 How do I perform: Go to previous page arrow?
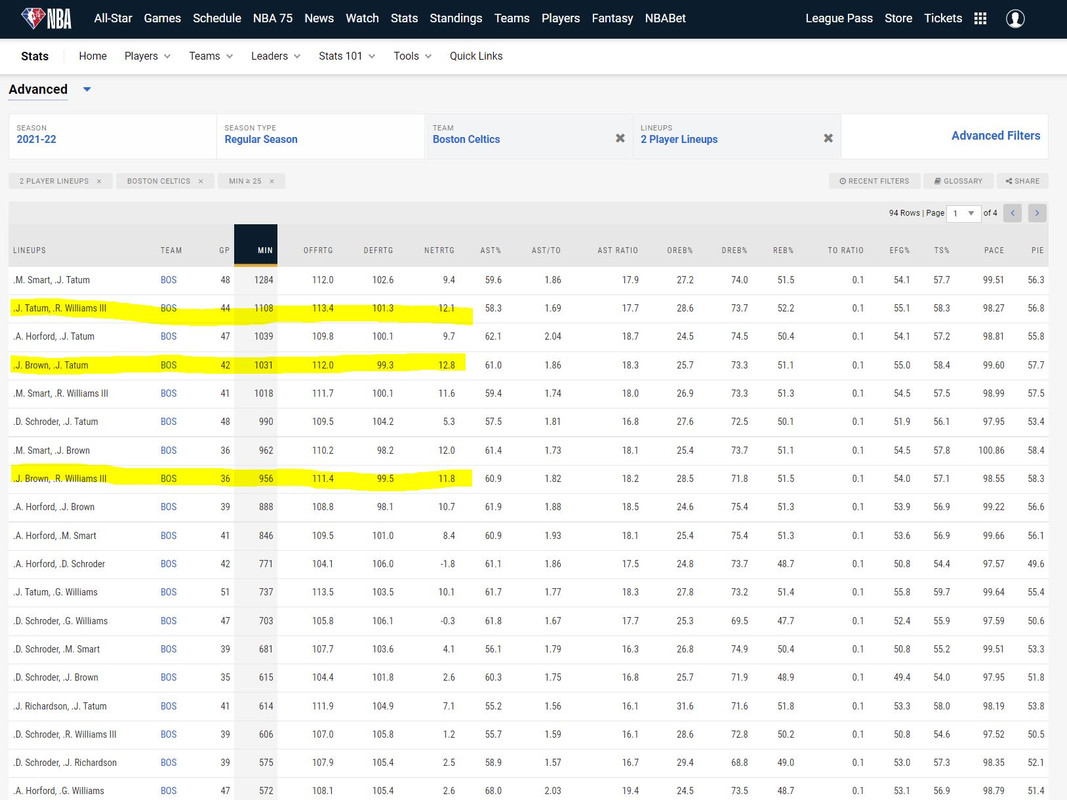point(1013,213)
